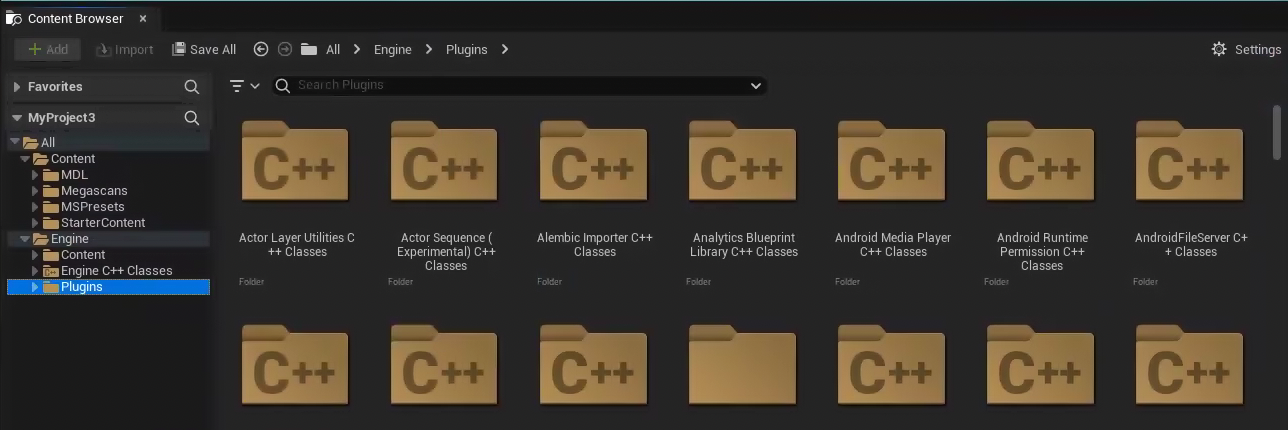Expand the Plugins tree node
Viewport: 1288px width, 430px height.
click(x=36, y=287)
